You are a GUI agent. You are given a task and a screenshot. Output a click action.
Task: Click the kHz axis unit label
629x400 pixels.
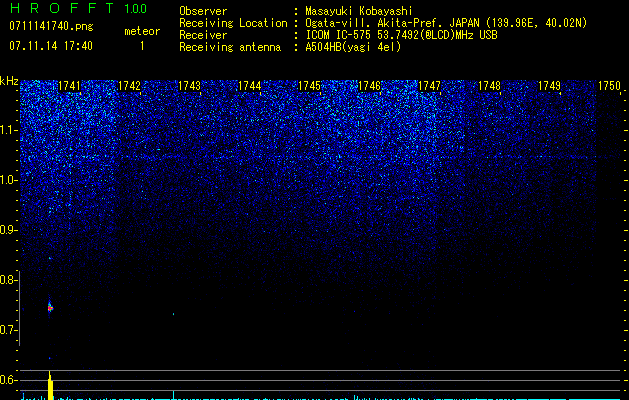9,81
